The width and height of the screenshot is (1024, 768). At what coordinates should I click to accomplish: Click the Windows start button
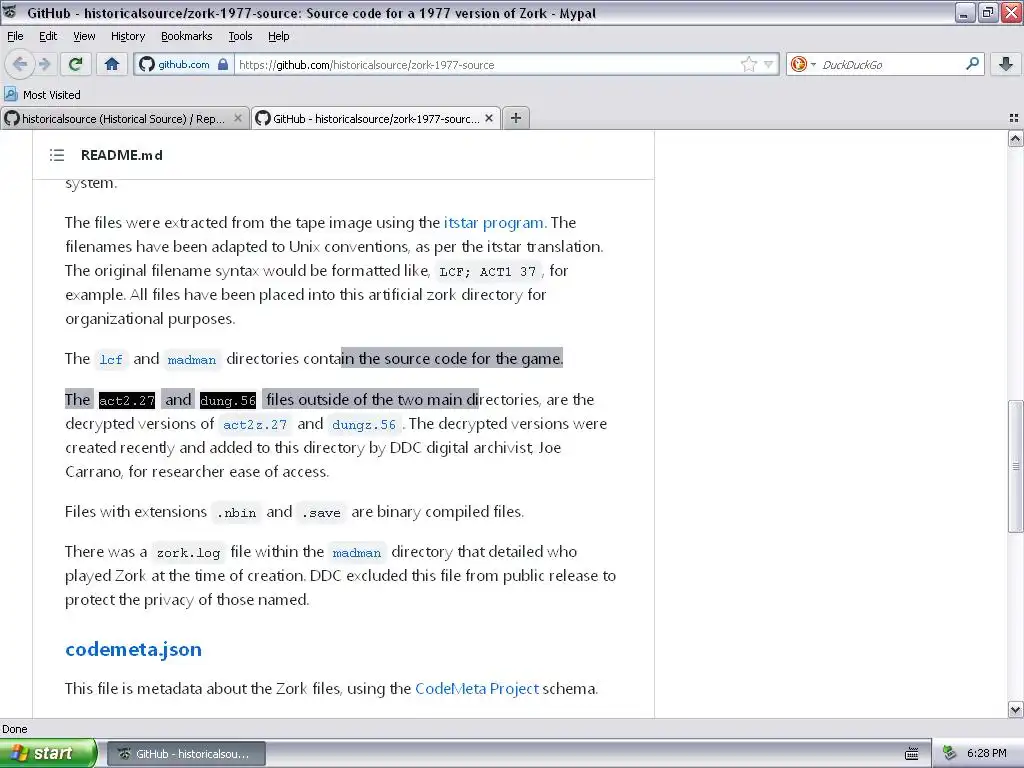[x=48, y=753]
